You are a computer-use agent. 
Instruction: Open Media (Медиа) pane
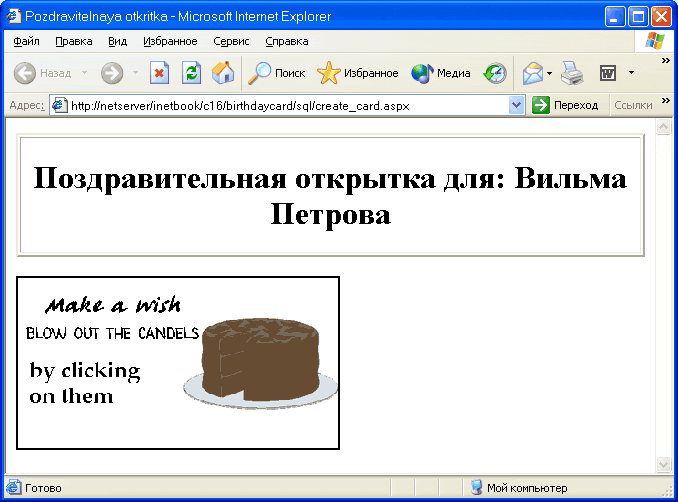coord(441,73)
